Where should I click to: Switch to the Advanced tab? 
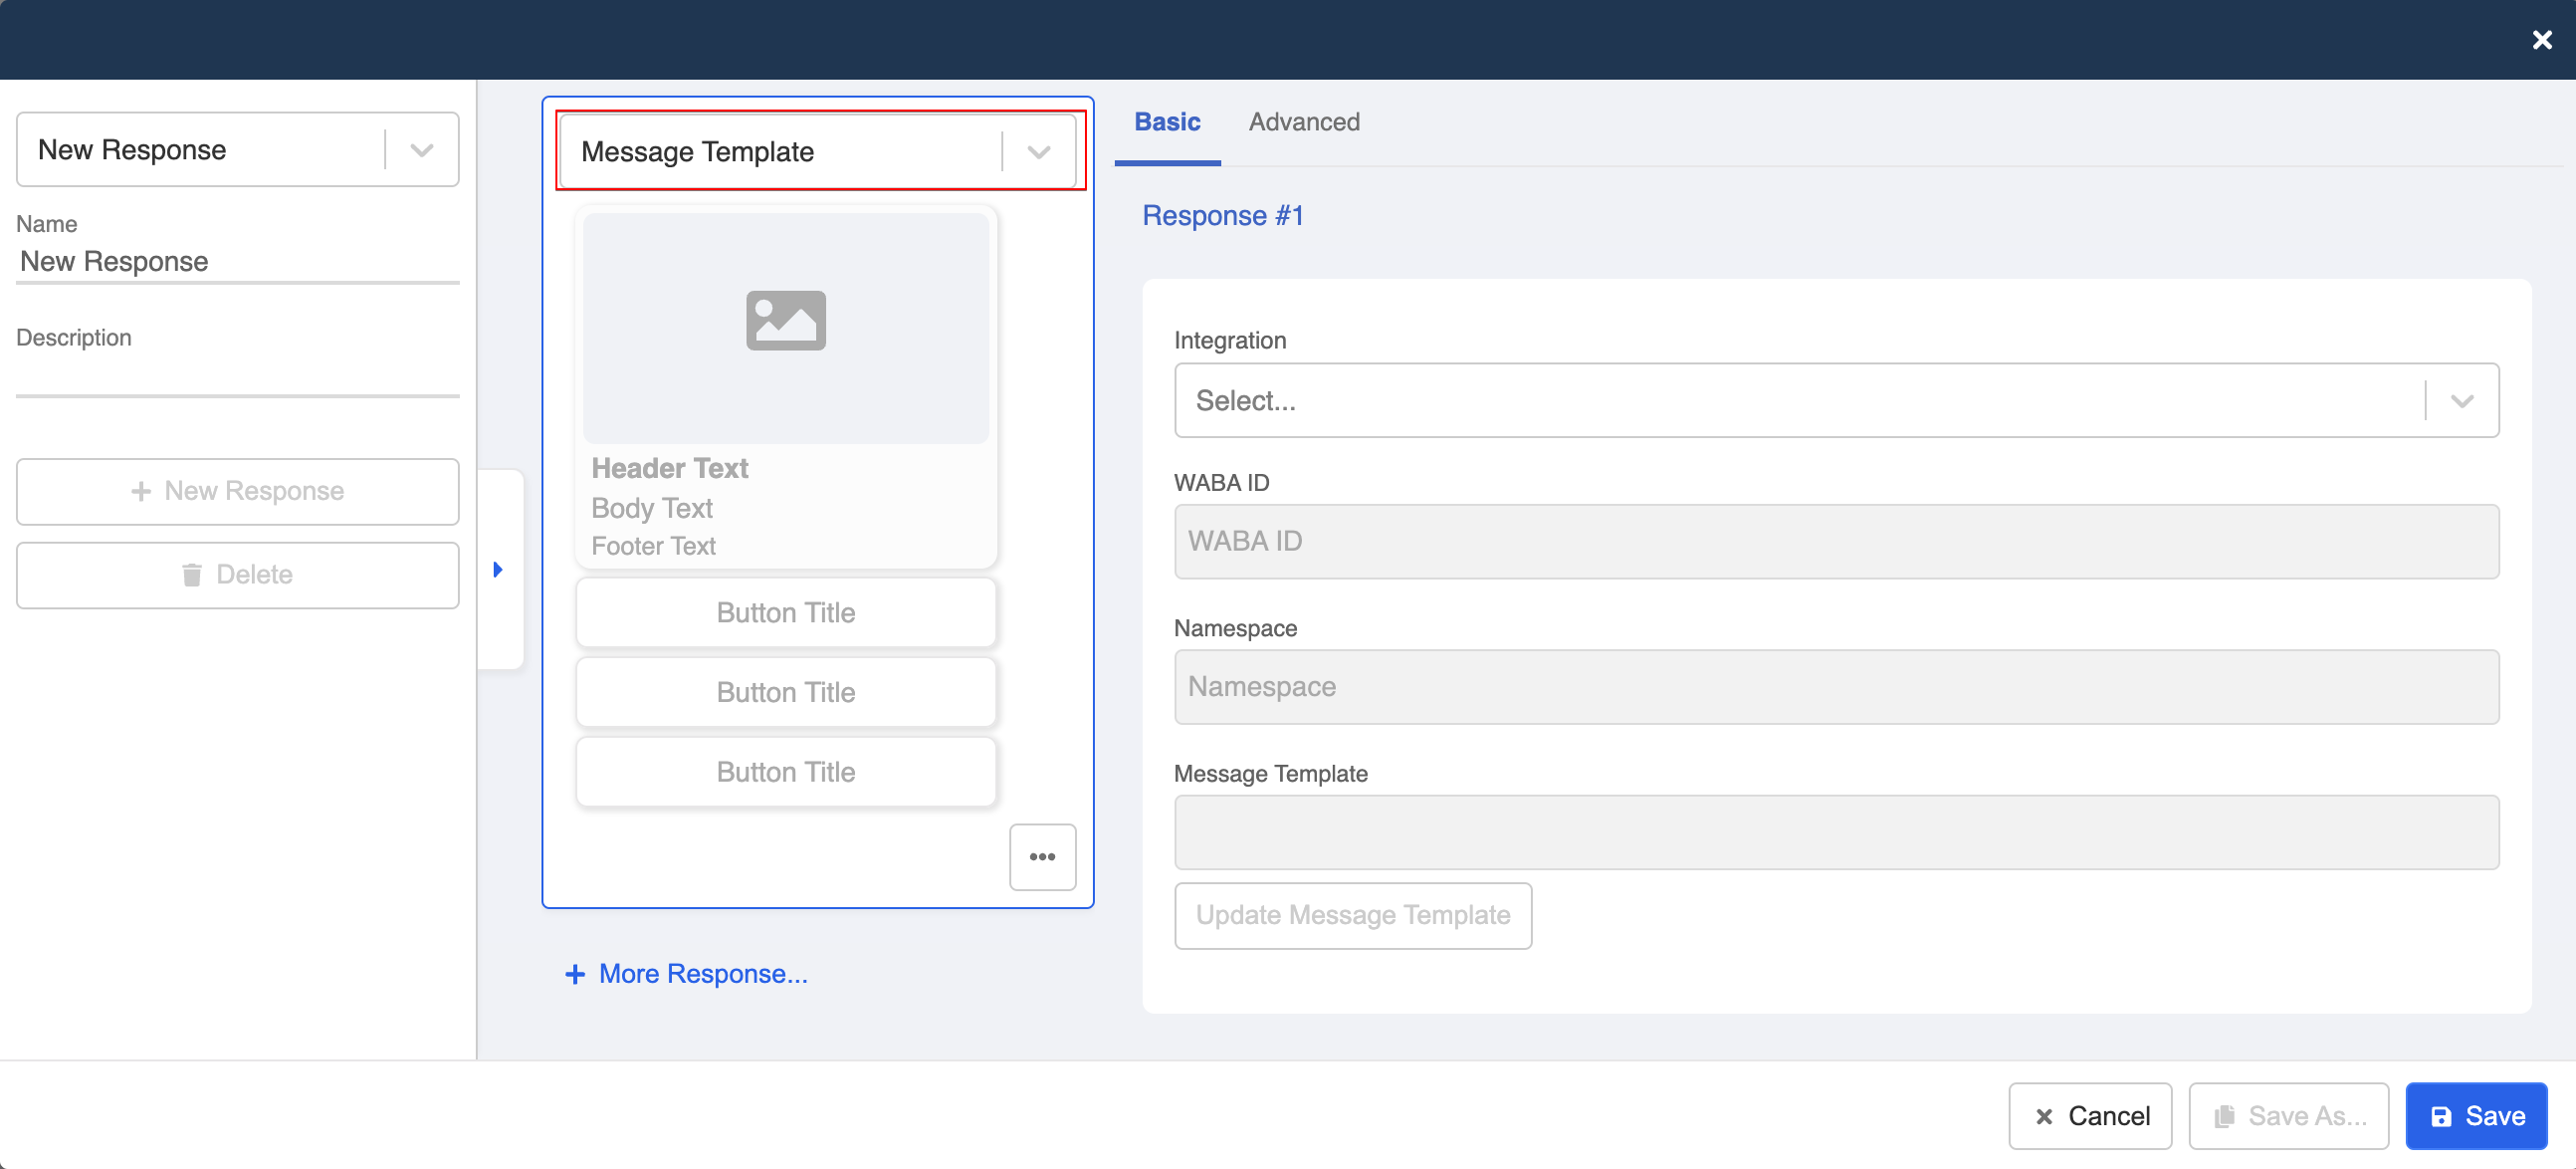click(1303, 122)
